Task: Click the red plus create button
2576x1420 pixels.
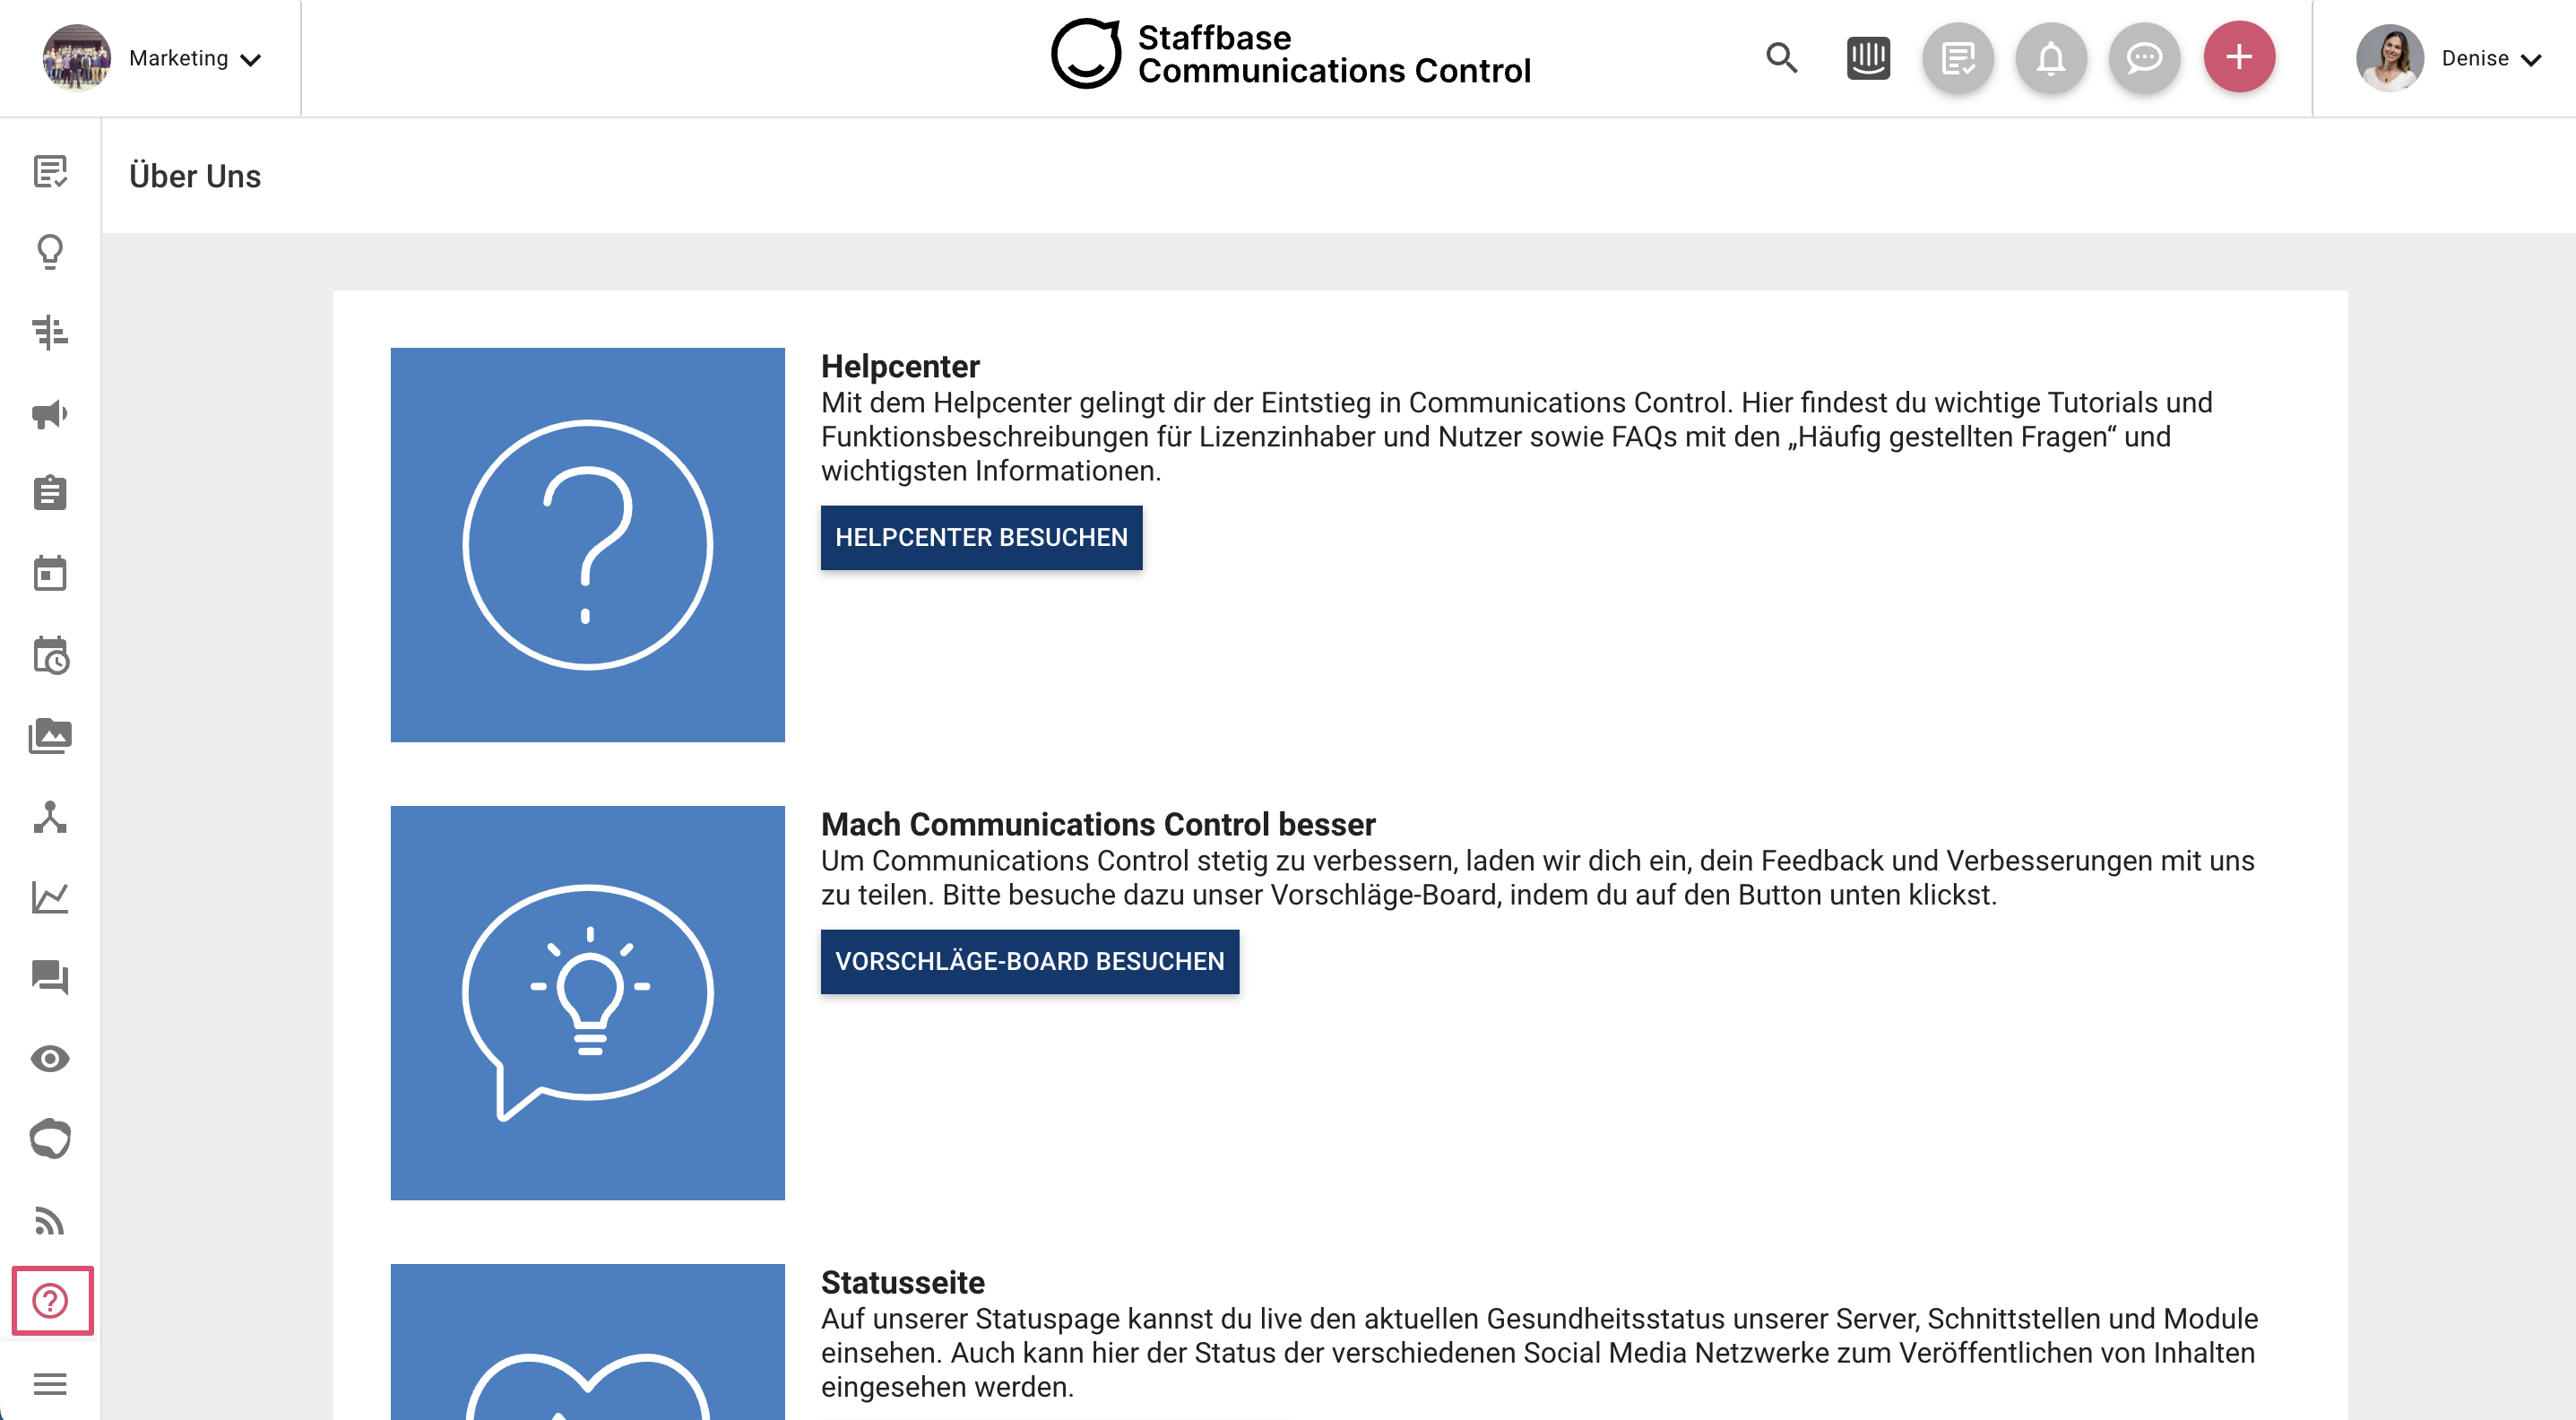Action: pyautogui.click(x=2239, y=57)
